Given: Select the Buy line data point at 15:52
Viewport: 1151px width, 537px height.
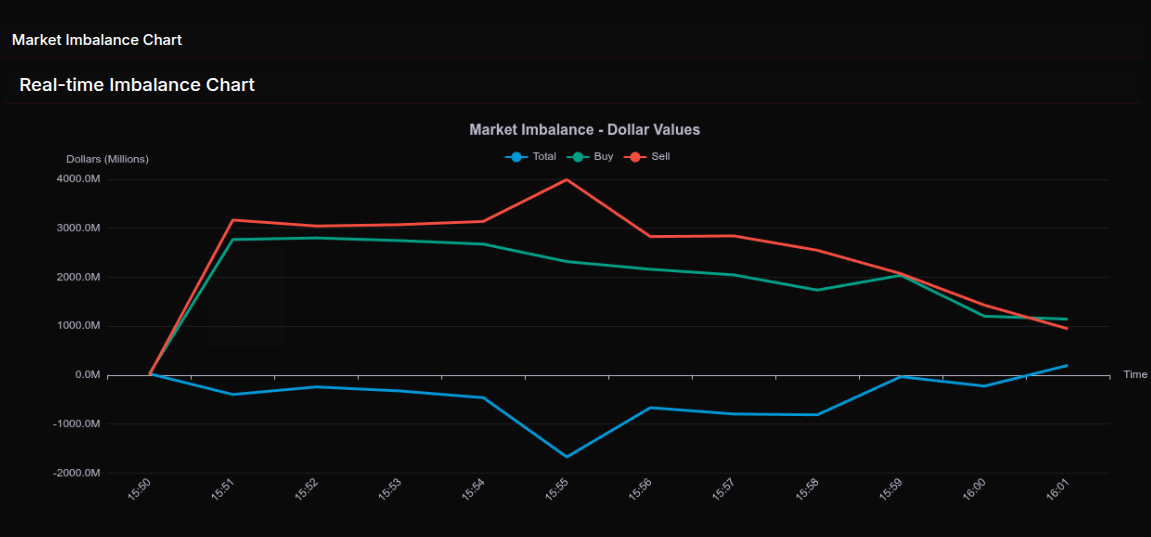Looking at the screenshot, I should pos(316,238).
